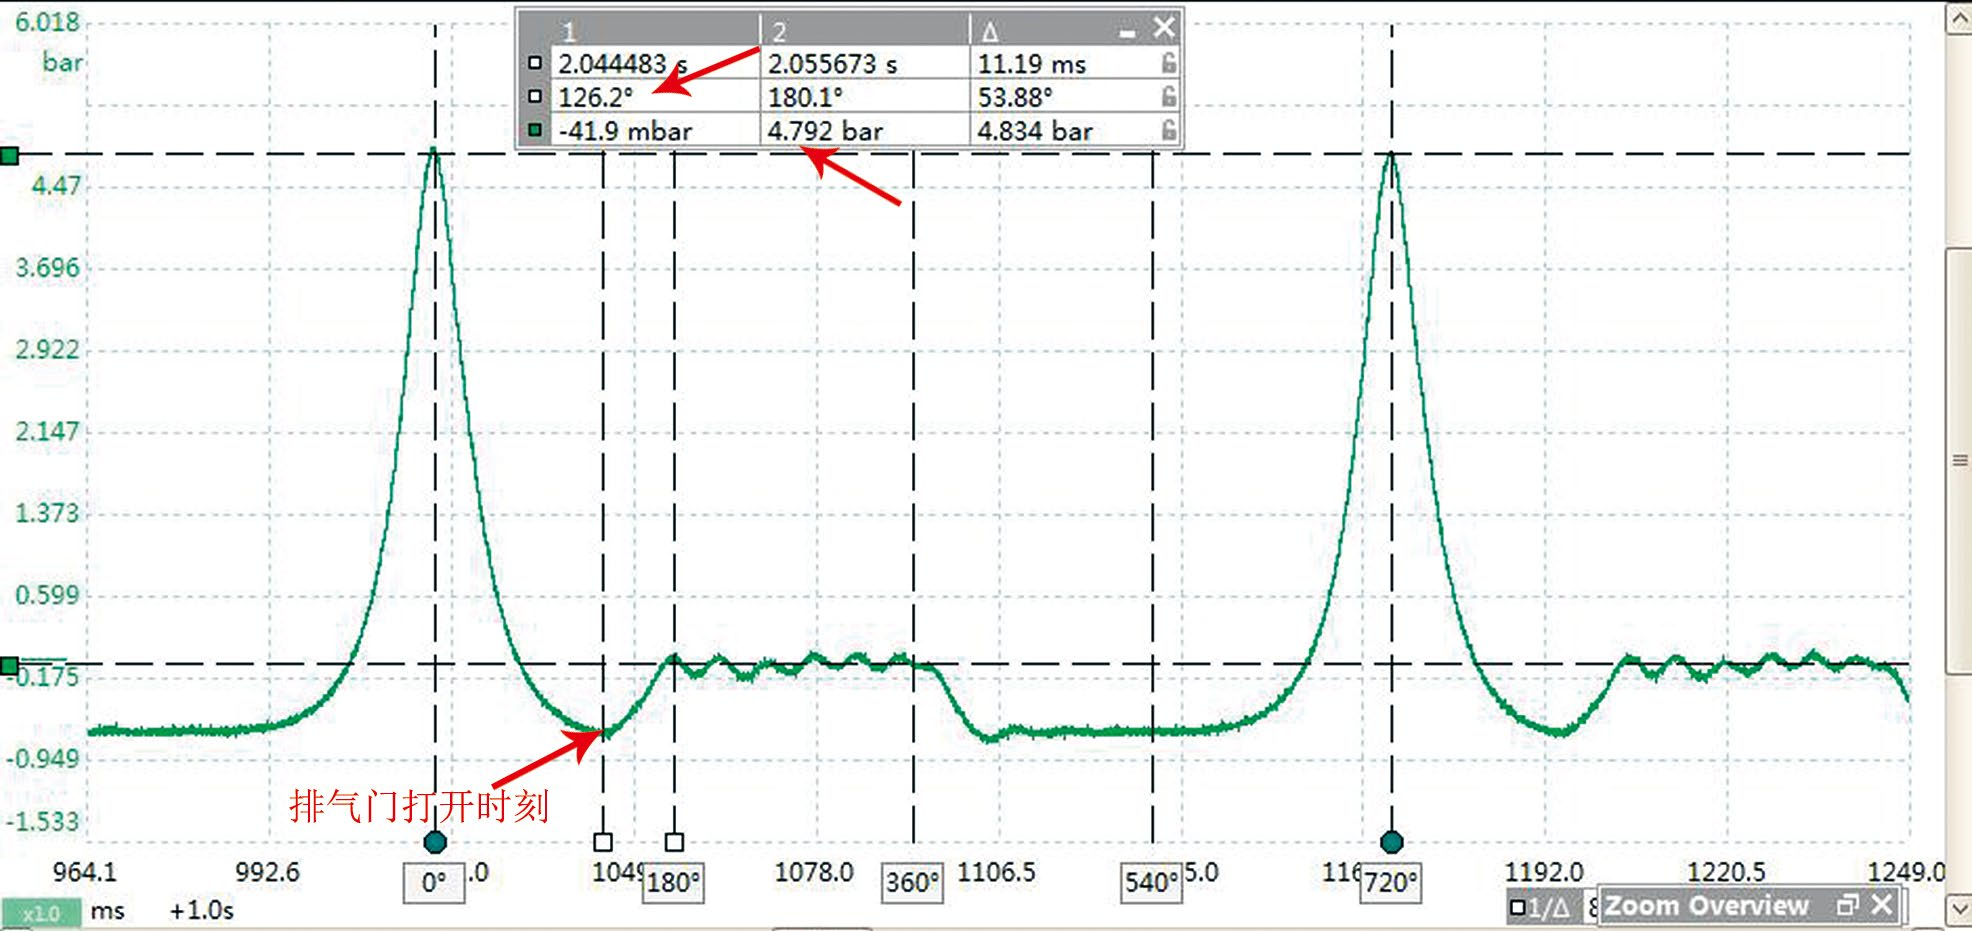Toggle the lock icon on the 11.19 ms row
Image resolution: width=1972 pixels, height=931 pixels.
point(1168,63)
